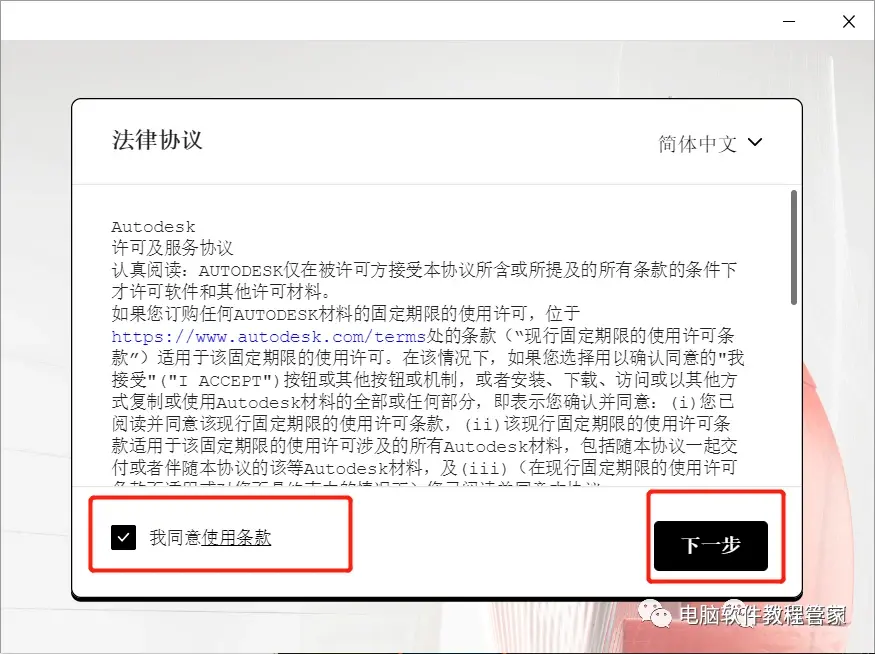Viewport: 875px width, 654px height.
Task: Click the 法律协议 dialog title
Action: [157, 140]
